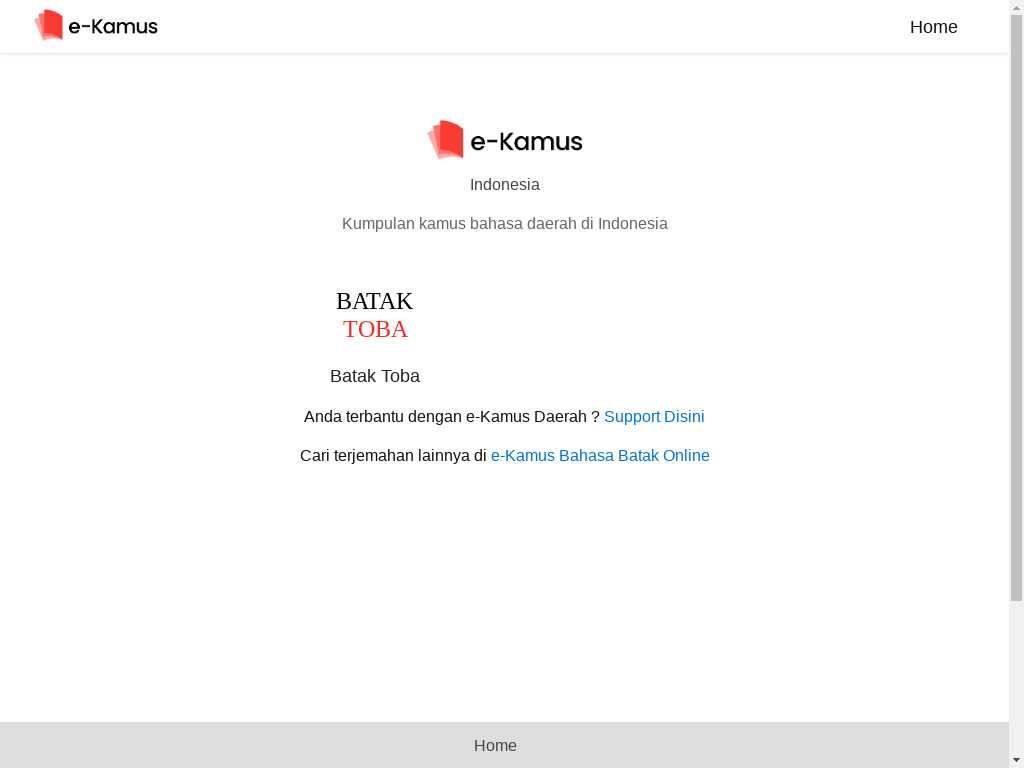Click the footer Home link
The width and height of the screenshot is (1024, 768).
click(495, 746)
